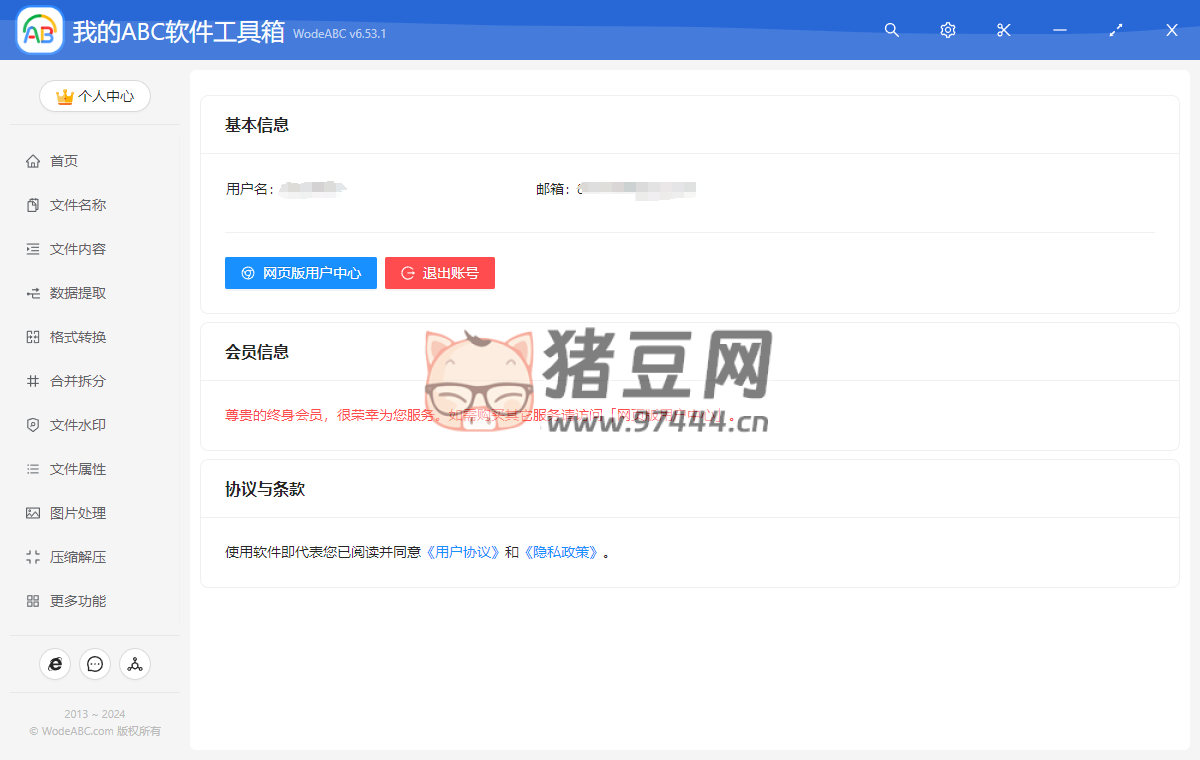1200x760 pixels.
Task: Open settings via the gear icon
Action: 948,30
